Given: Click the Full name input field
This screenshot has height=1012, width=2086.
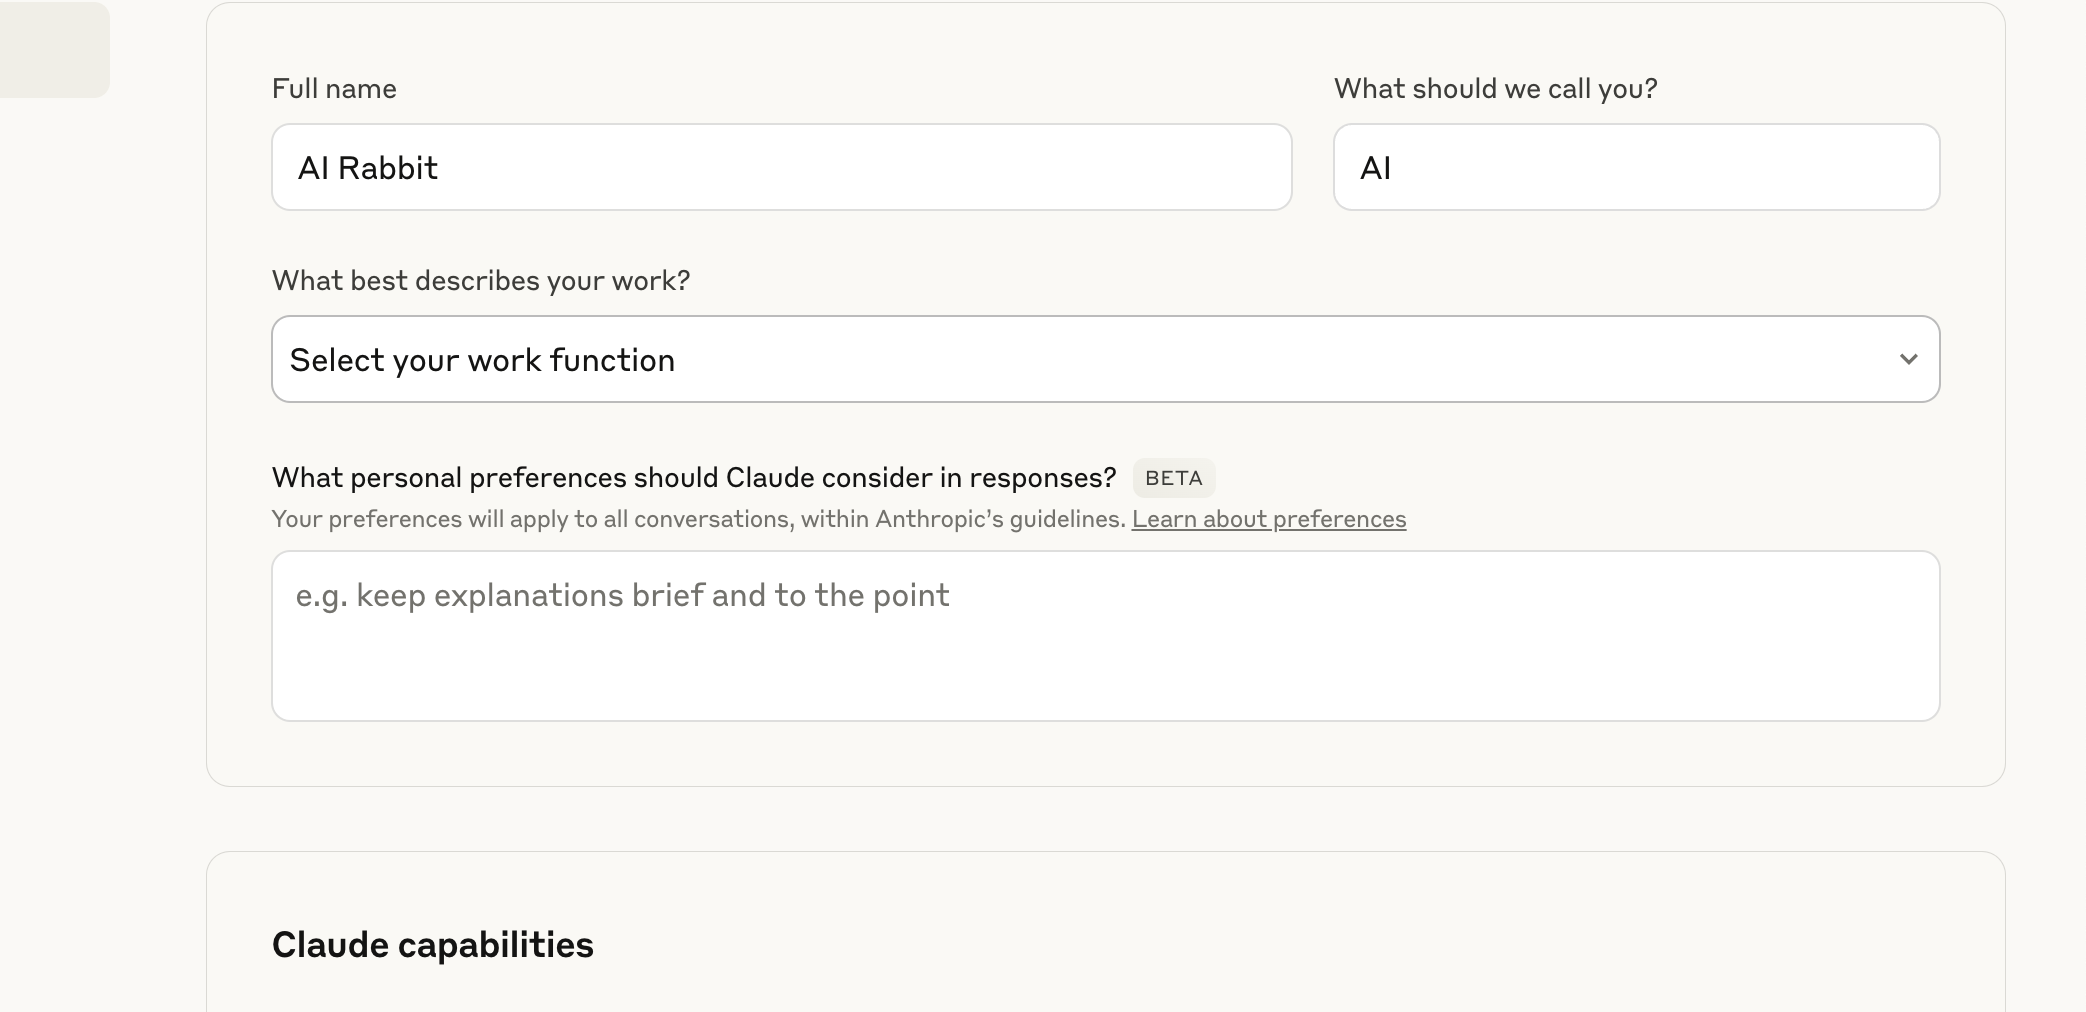Looking at the screenshot, I should (x=780, y=167).
